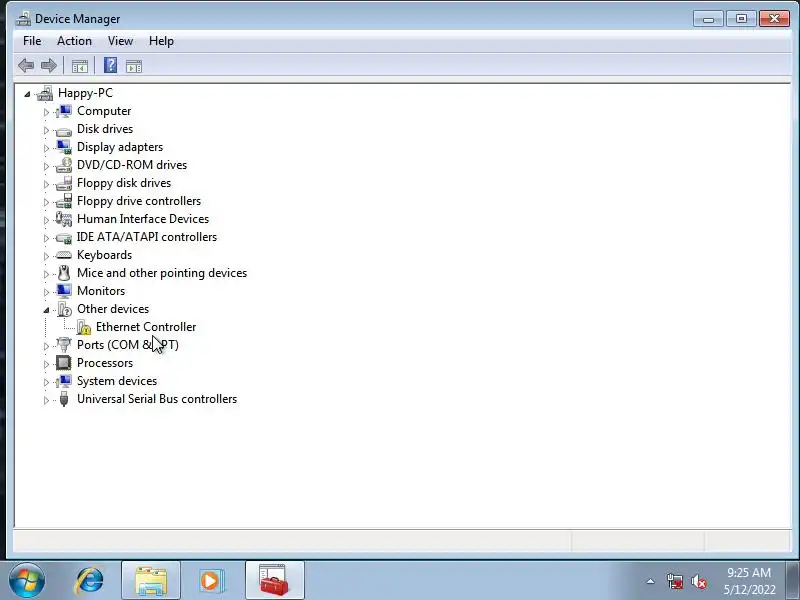Image resolution: width=800 pixels, height=600 pixels.
Task: Expand the Computer category
Action: 46,112
